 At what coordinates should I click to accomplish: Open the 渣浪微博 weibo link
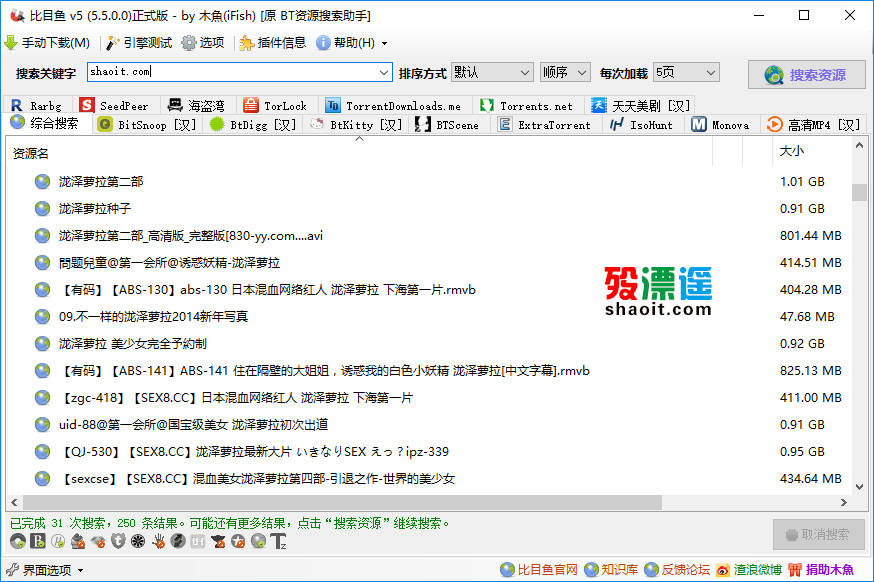(x=749, y=569)
